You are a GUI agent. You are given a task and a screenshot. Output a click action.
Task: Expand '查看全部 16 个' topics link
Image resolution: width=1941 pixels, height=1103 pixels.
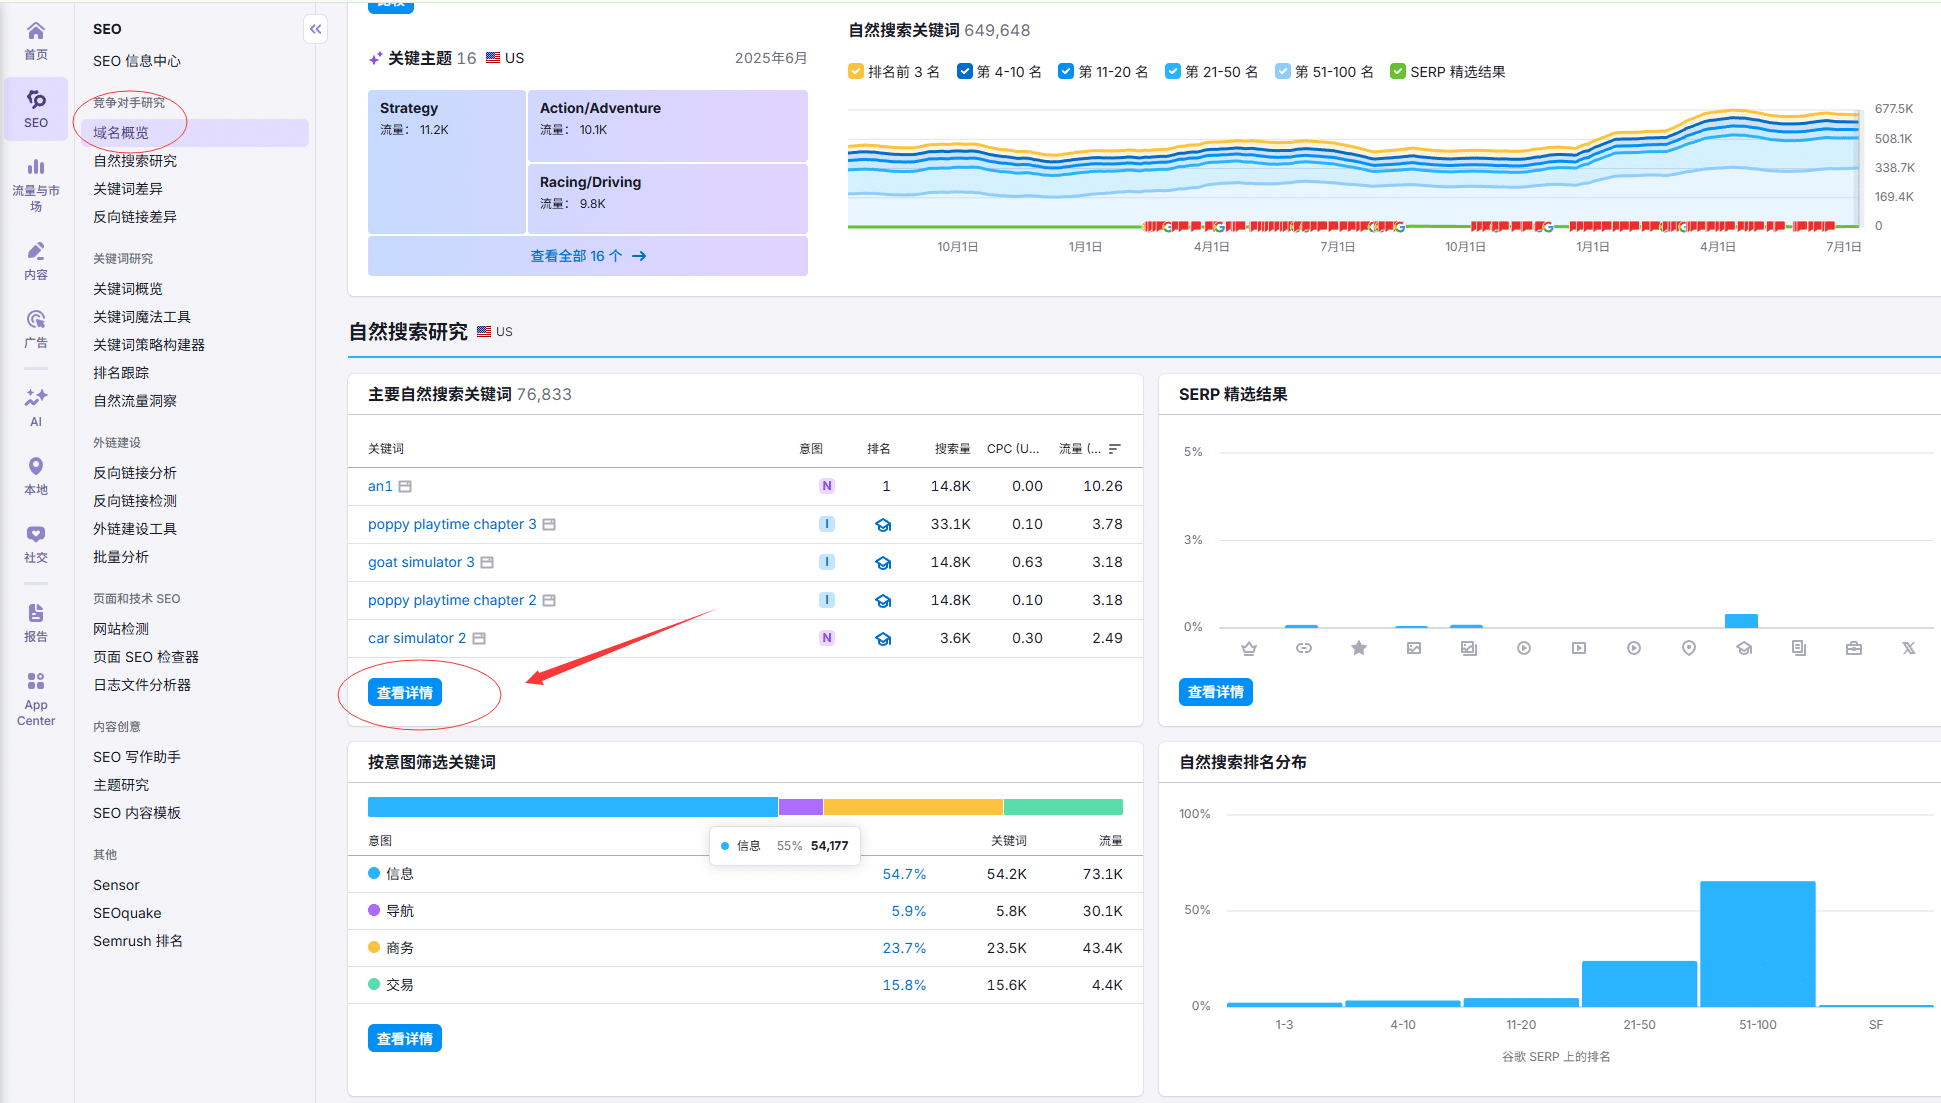tap(587, 256)
